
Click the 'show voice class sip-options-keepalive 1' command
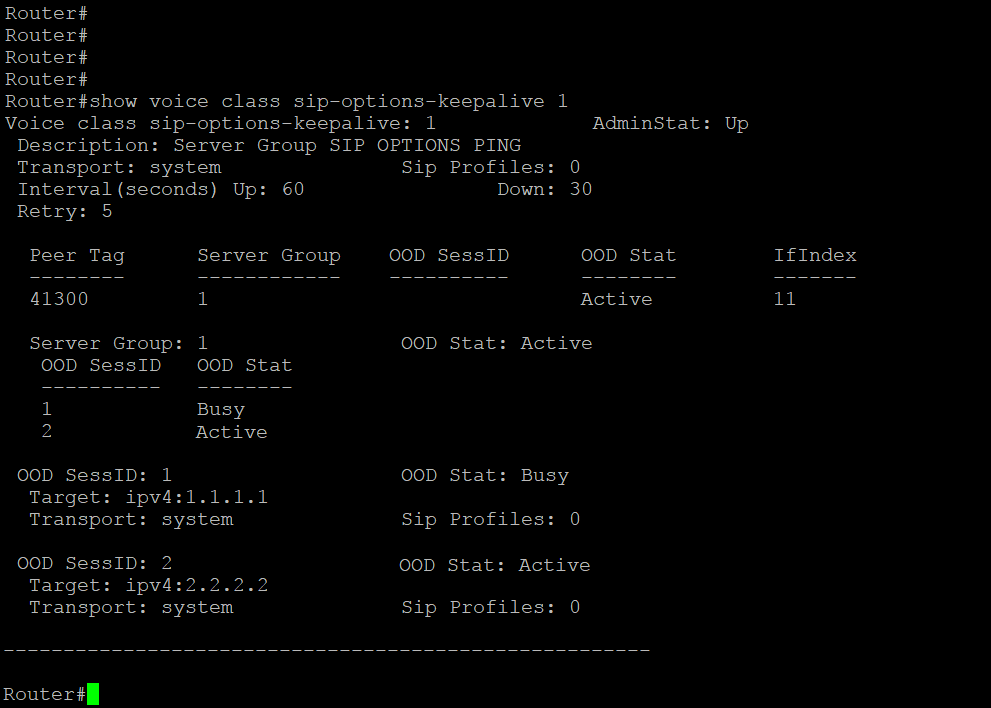[329, 102]
